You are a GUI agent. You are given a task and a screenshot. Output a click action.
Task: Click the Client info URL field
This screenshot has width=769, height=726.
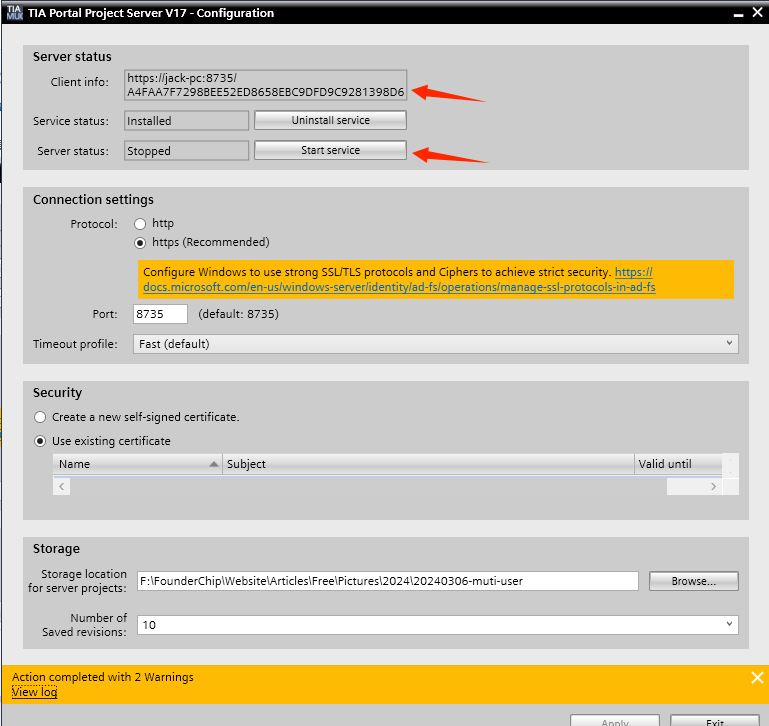(265, 85)
